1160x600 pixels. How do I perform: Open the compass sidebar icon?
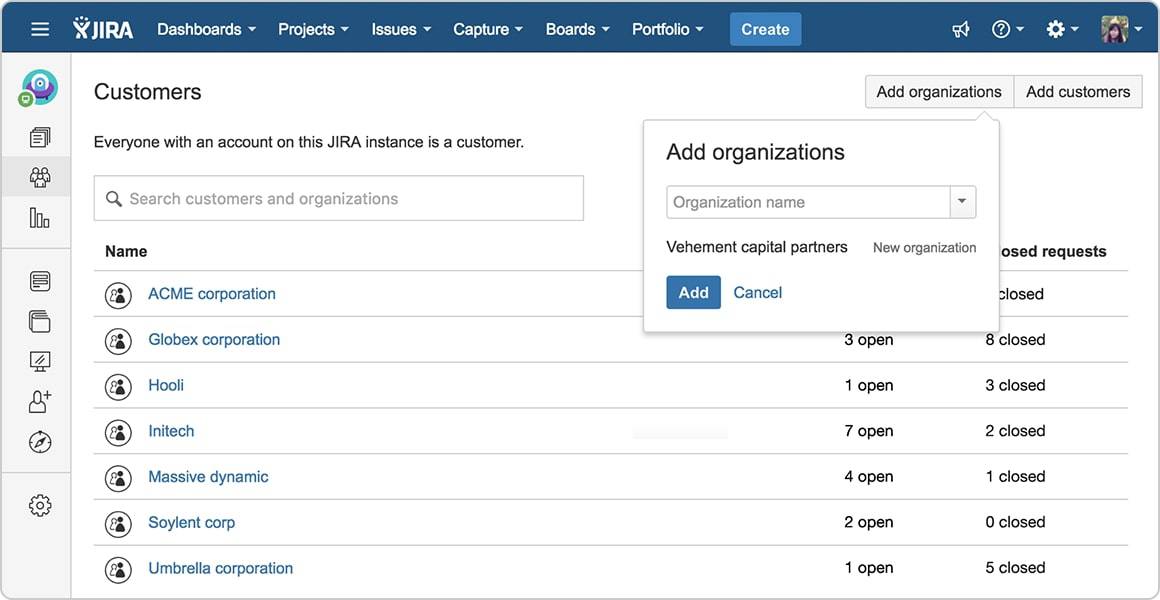click(40, 442)
